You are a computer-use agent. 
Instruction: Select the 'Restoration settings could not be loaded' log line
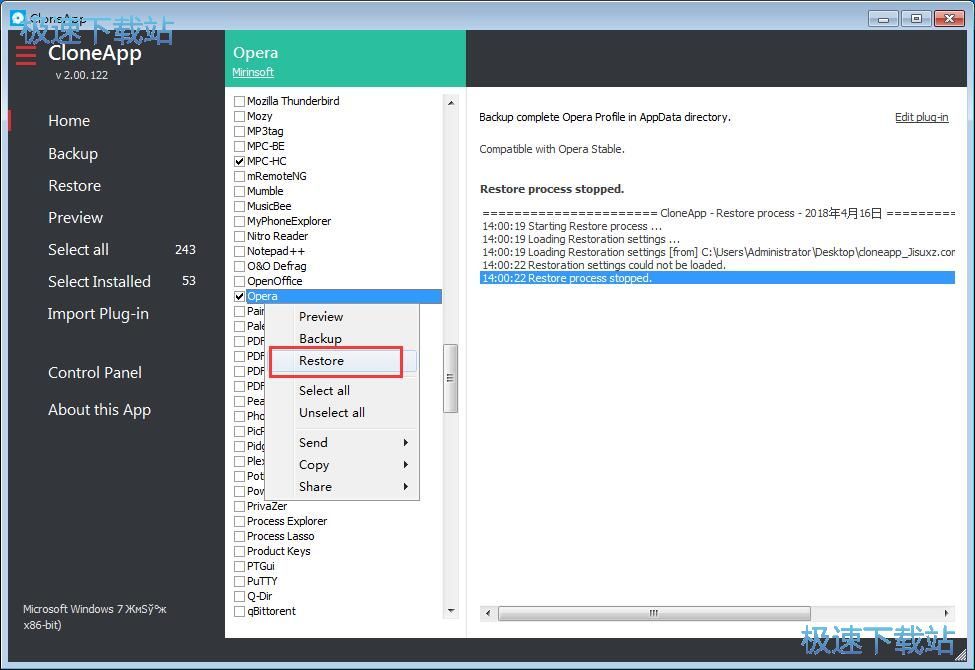click(x=604, y=265)
